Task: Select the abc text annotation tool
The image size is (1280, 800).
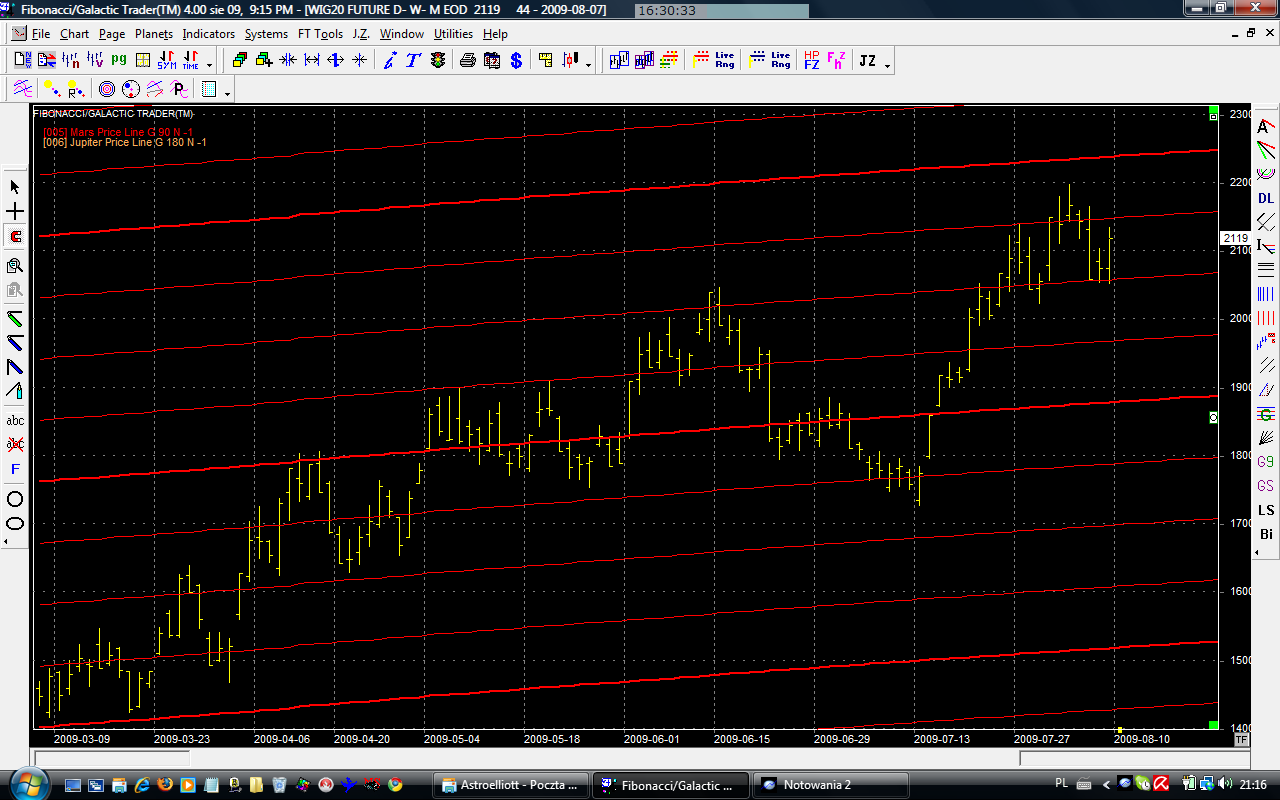Action: [15, 420]
